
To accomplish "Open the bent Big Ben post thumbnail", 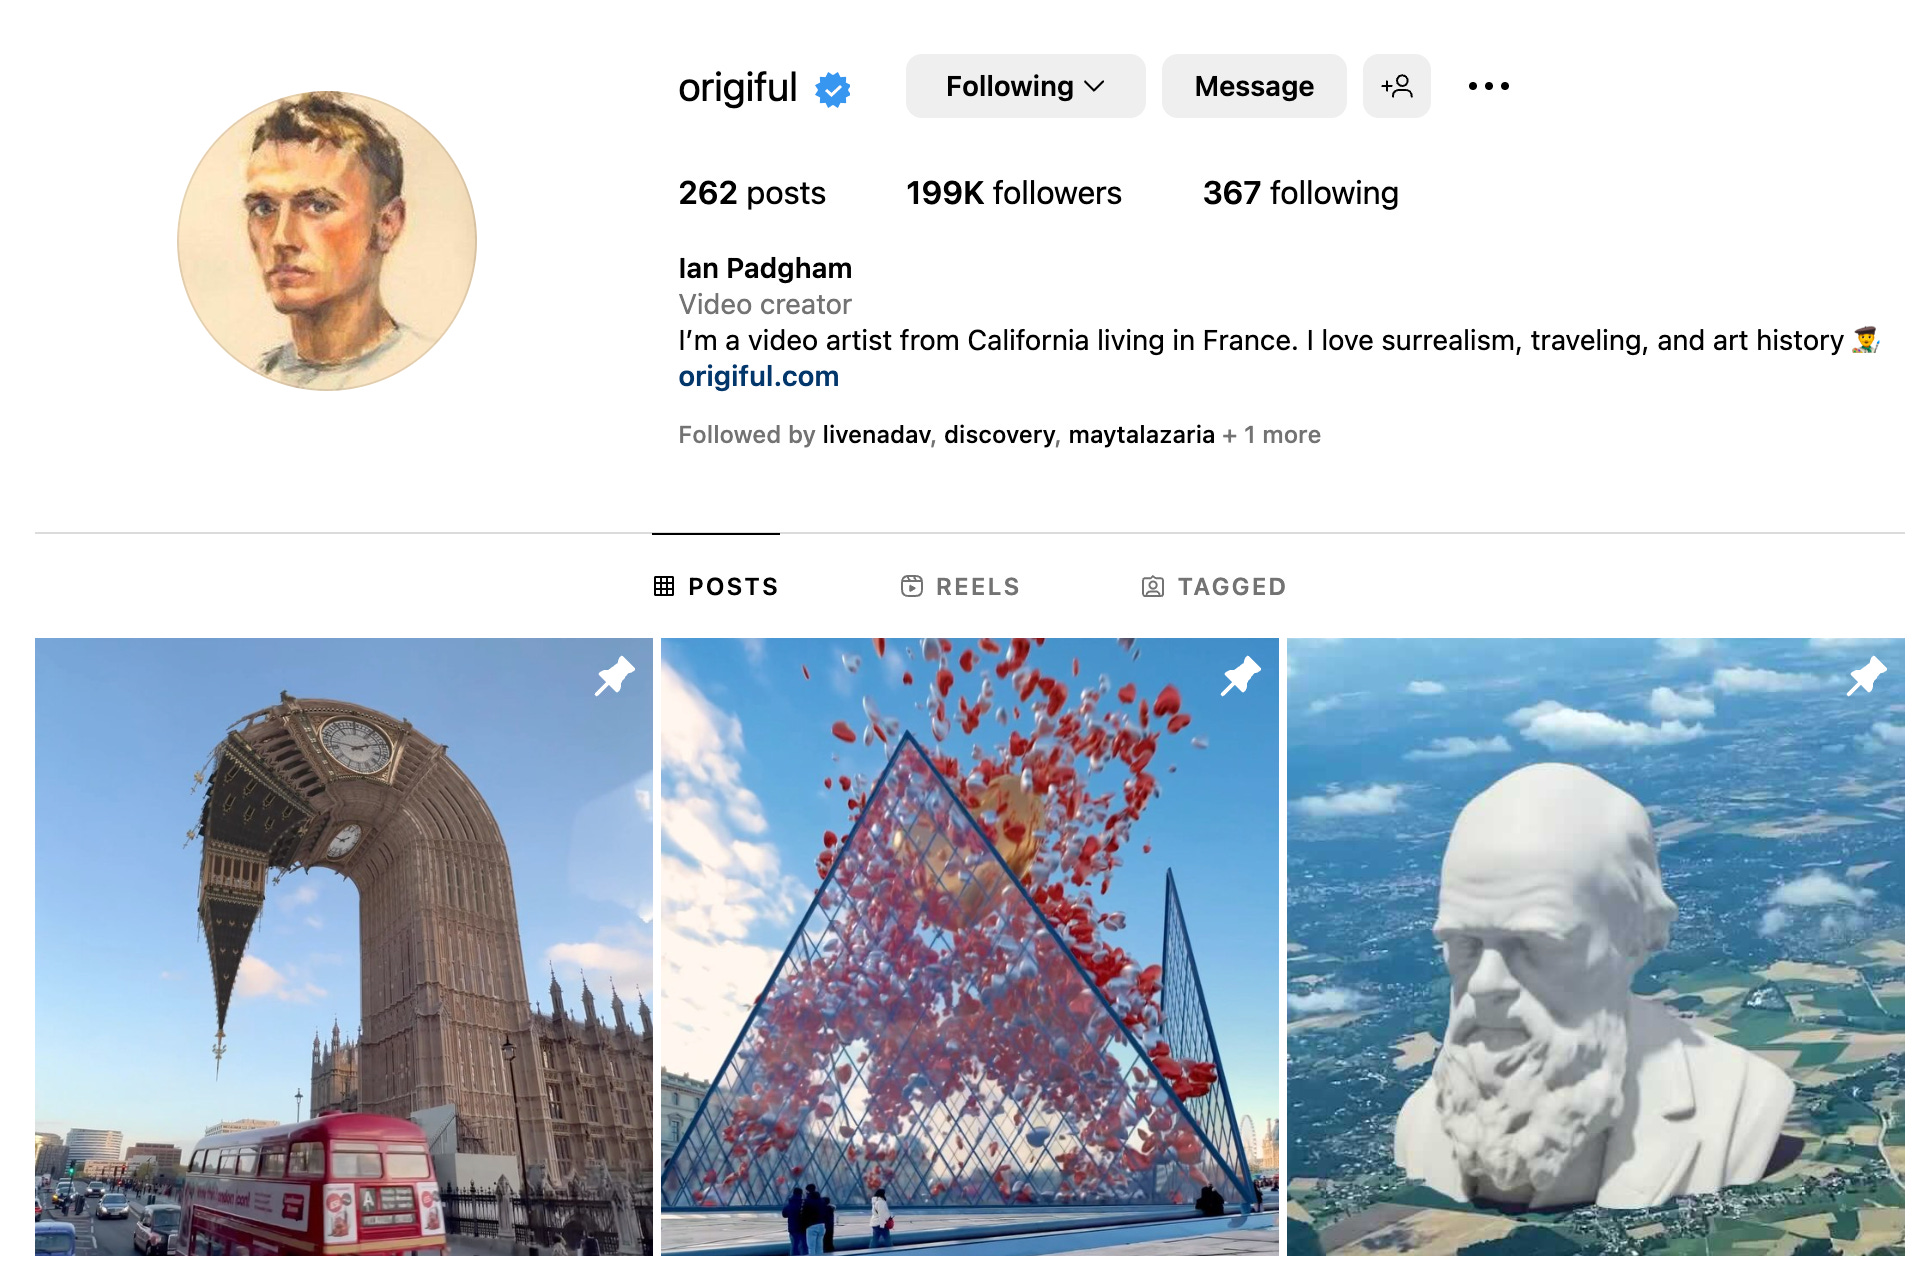I will pyautogui.click(x=344, y=947).
